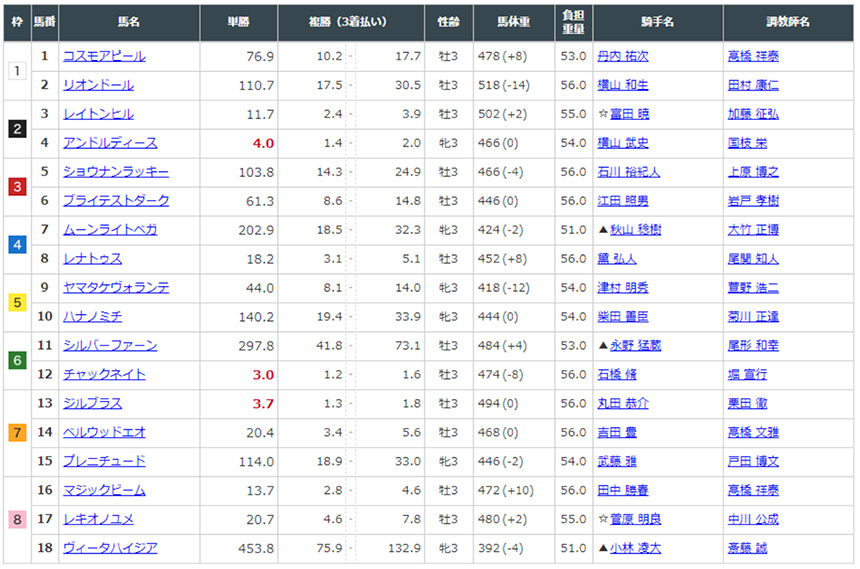Open horse link ヴィータハイジア
Screen dimensions: 860x569
[x=109, y=548]
